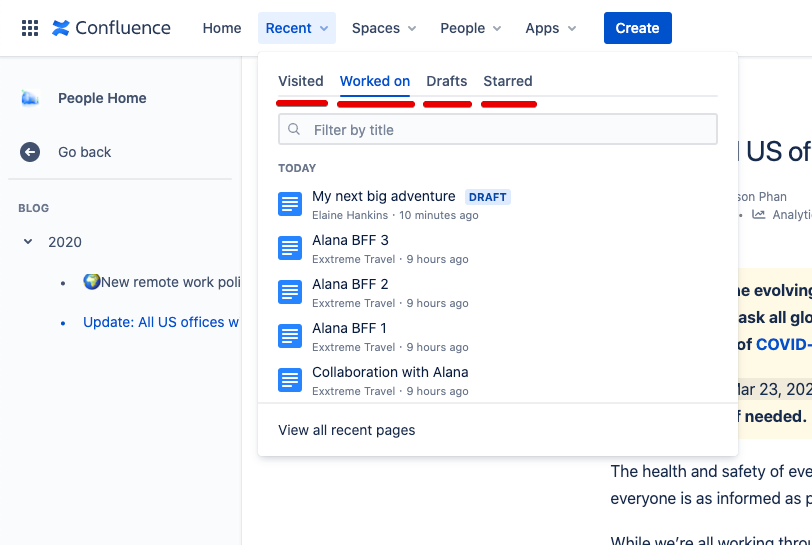The height and width of the screenshot is (545, 812).
Task: Open the Alana BFF 2 page
Action: pyautogui.click(x=350, y=284)
